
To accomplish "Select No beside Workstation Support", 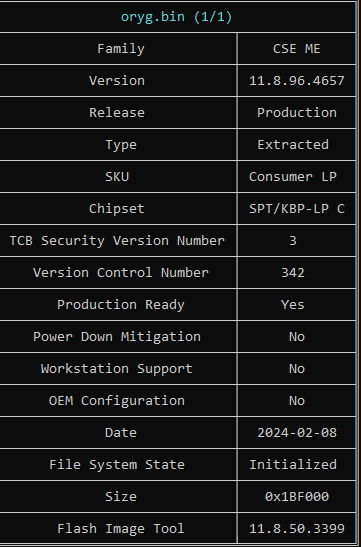I will click(x=297, y=369).
